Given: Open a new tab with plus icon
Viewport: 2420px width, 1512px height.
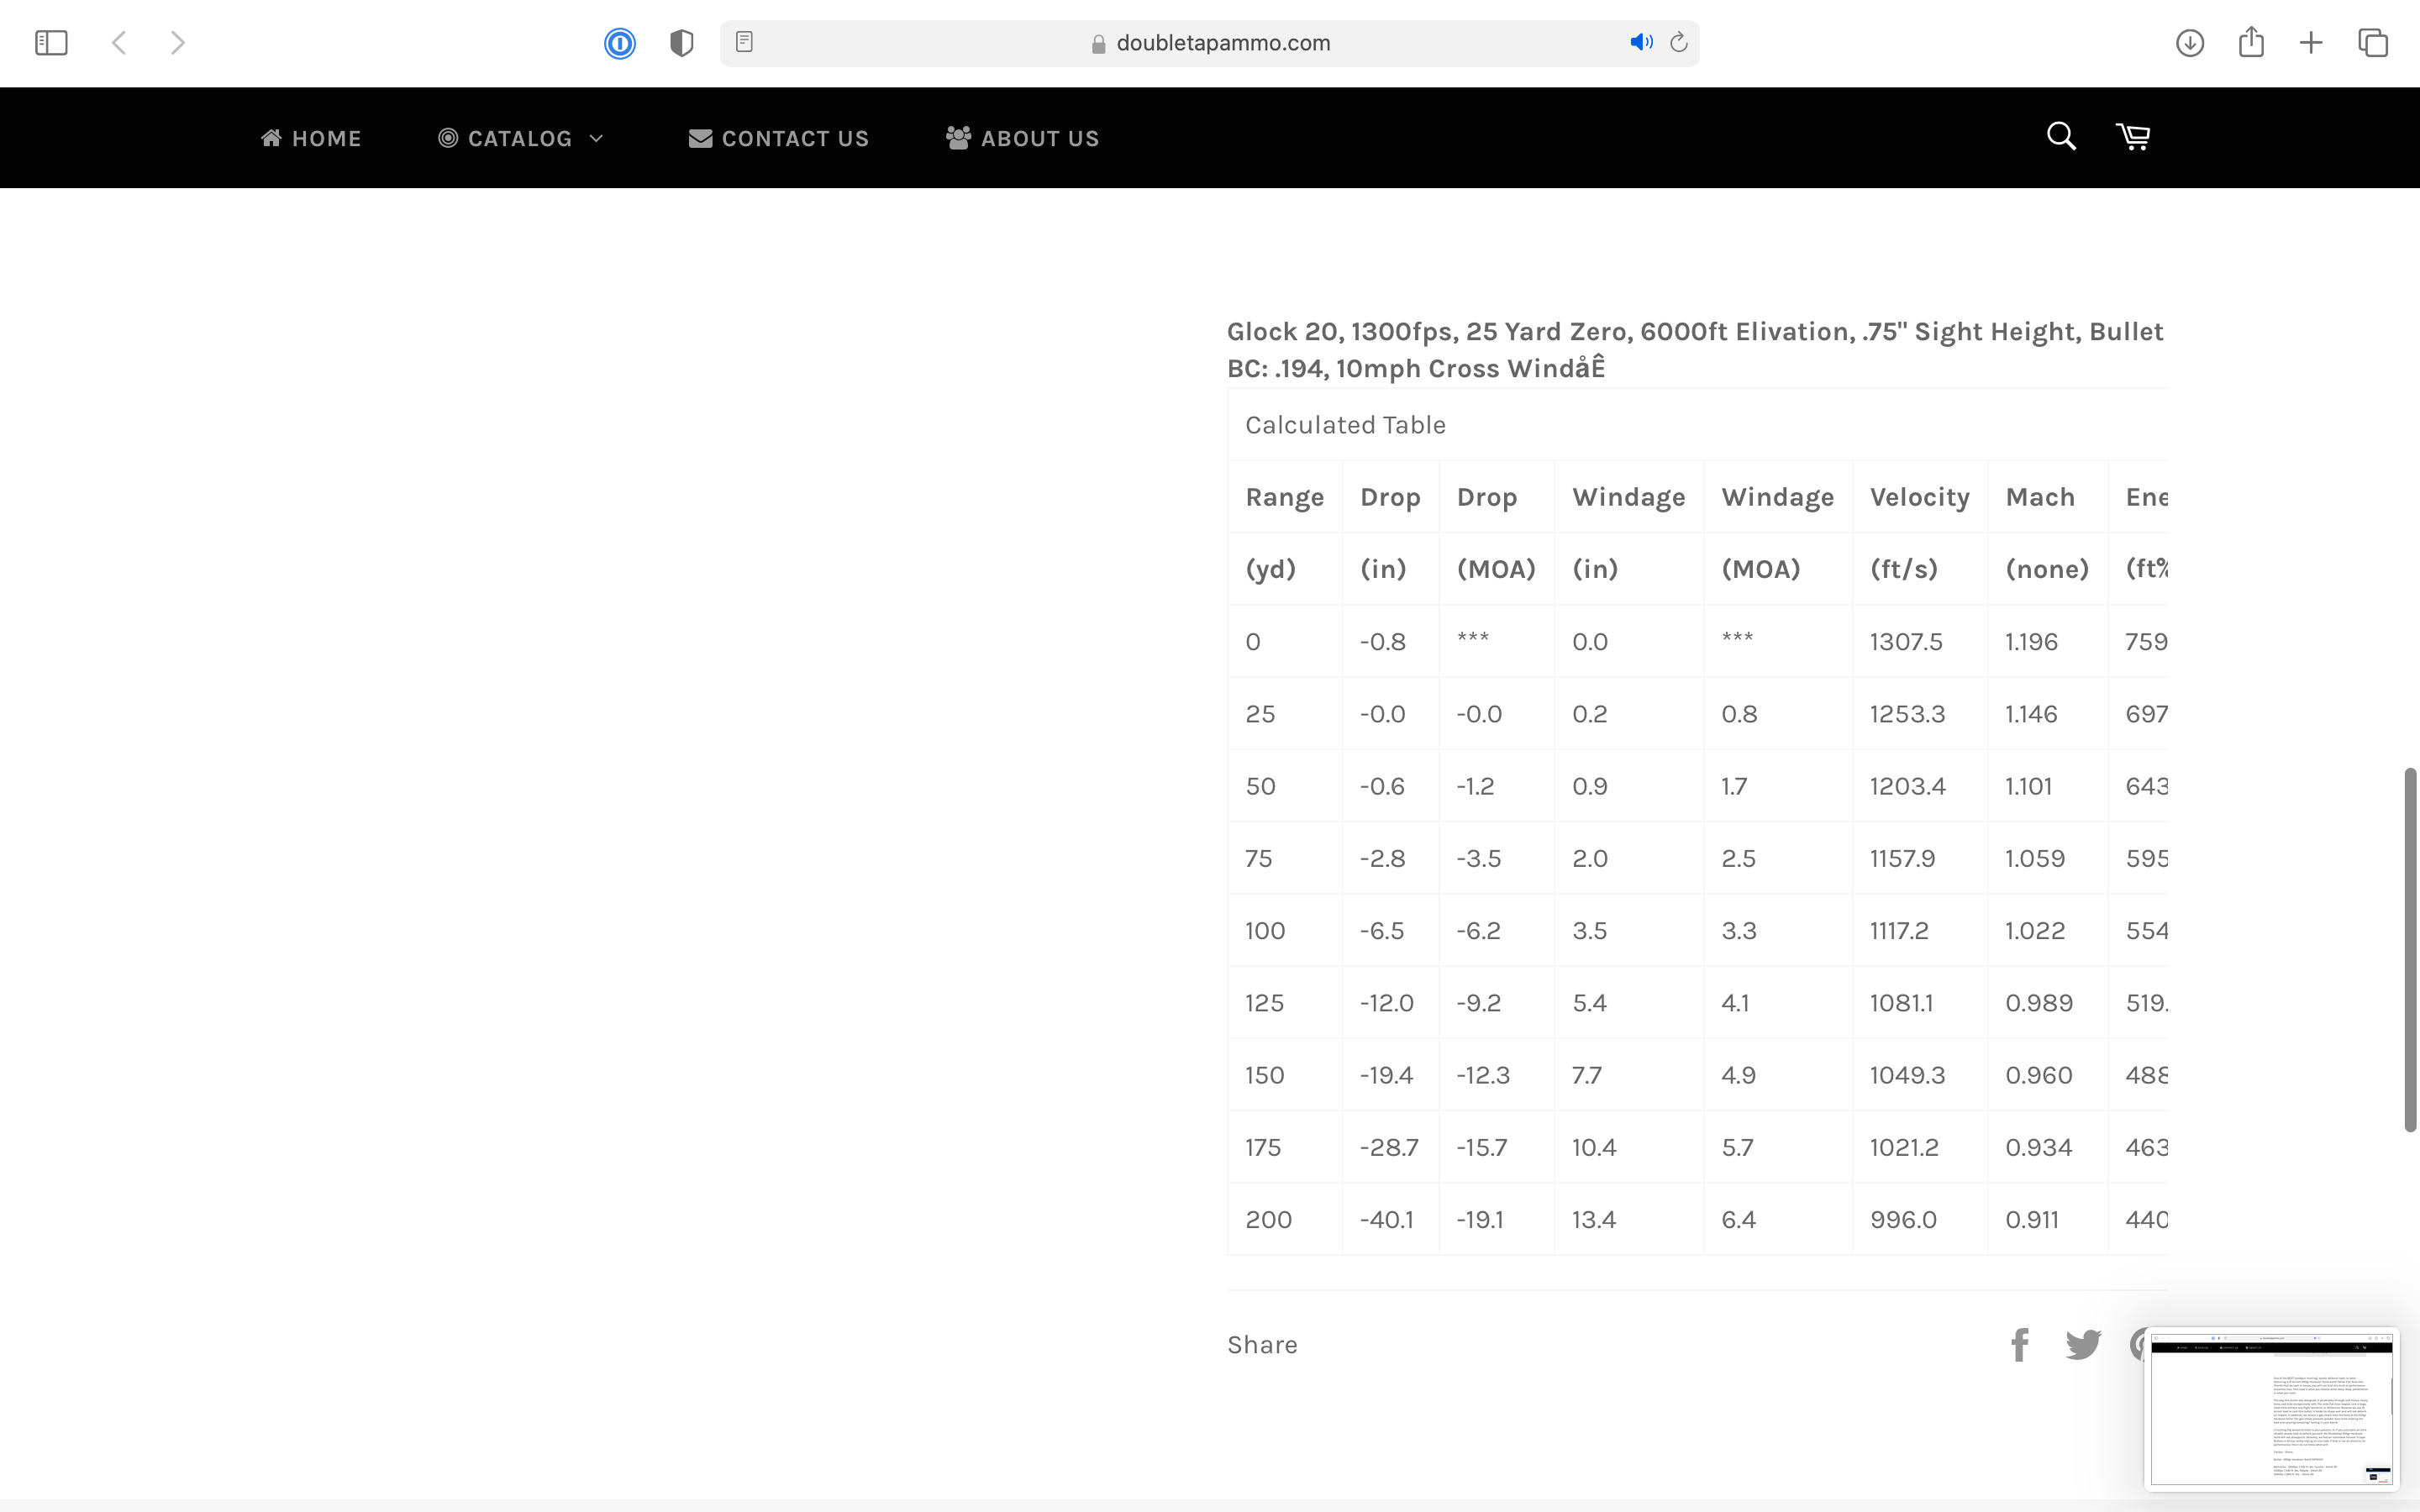Looking at the screenshot, I should [x=2311, y=42].
